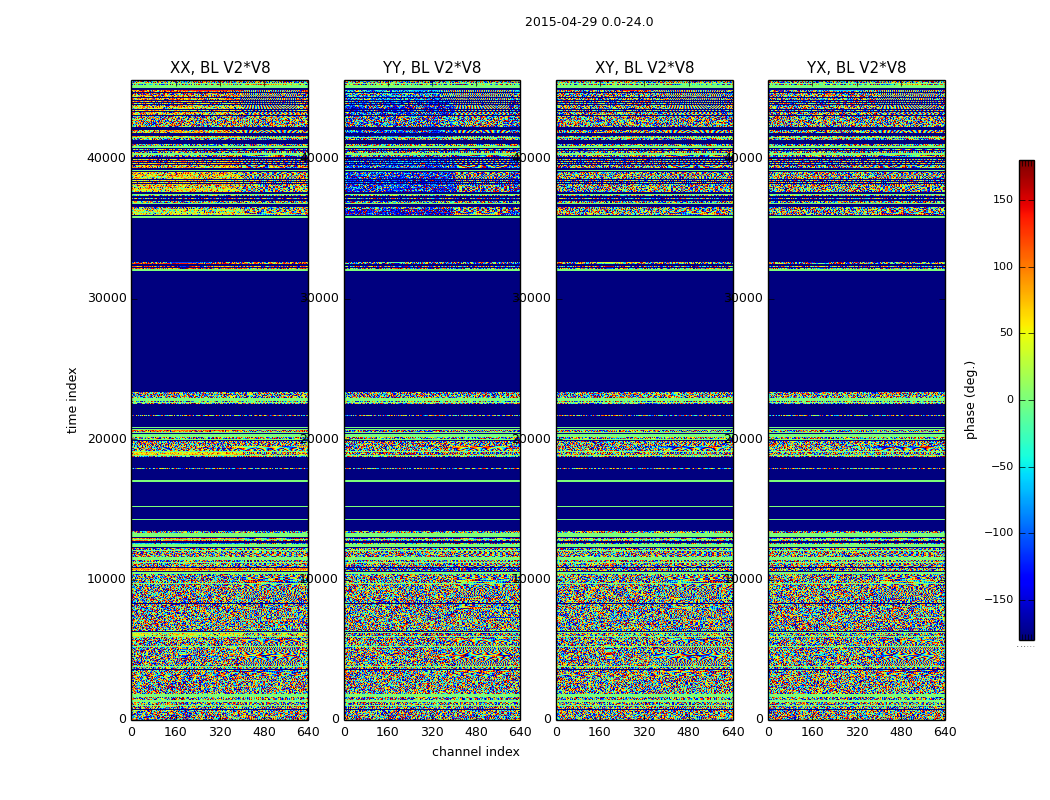The width and height of the screenshot is (1050, 800).
Task: Click the −100 tick label on the colorbar
Action: coord(996,533)
